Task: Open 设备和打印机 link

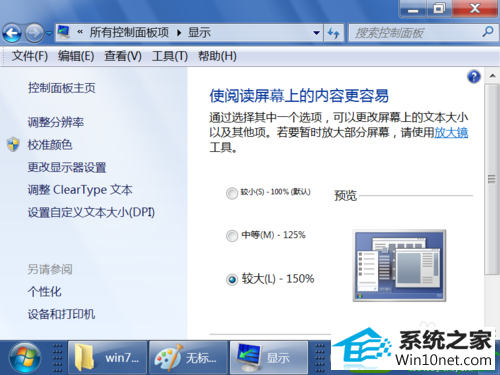Action: (x=61, y=314)
